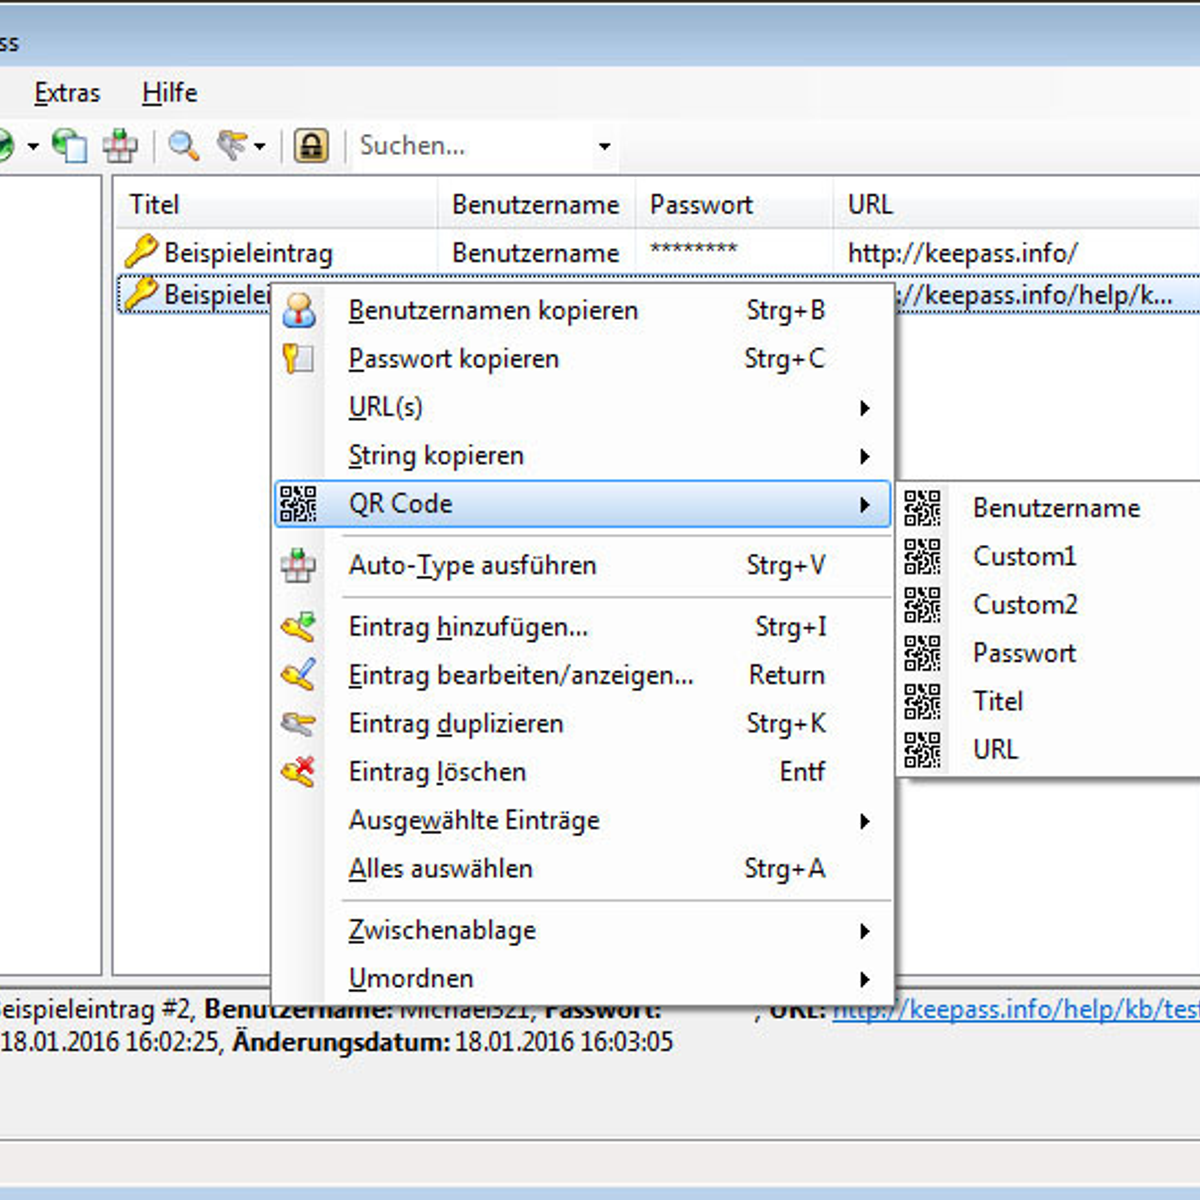Expand the Ausgewählte Einträge submenu

(864, 821)
